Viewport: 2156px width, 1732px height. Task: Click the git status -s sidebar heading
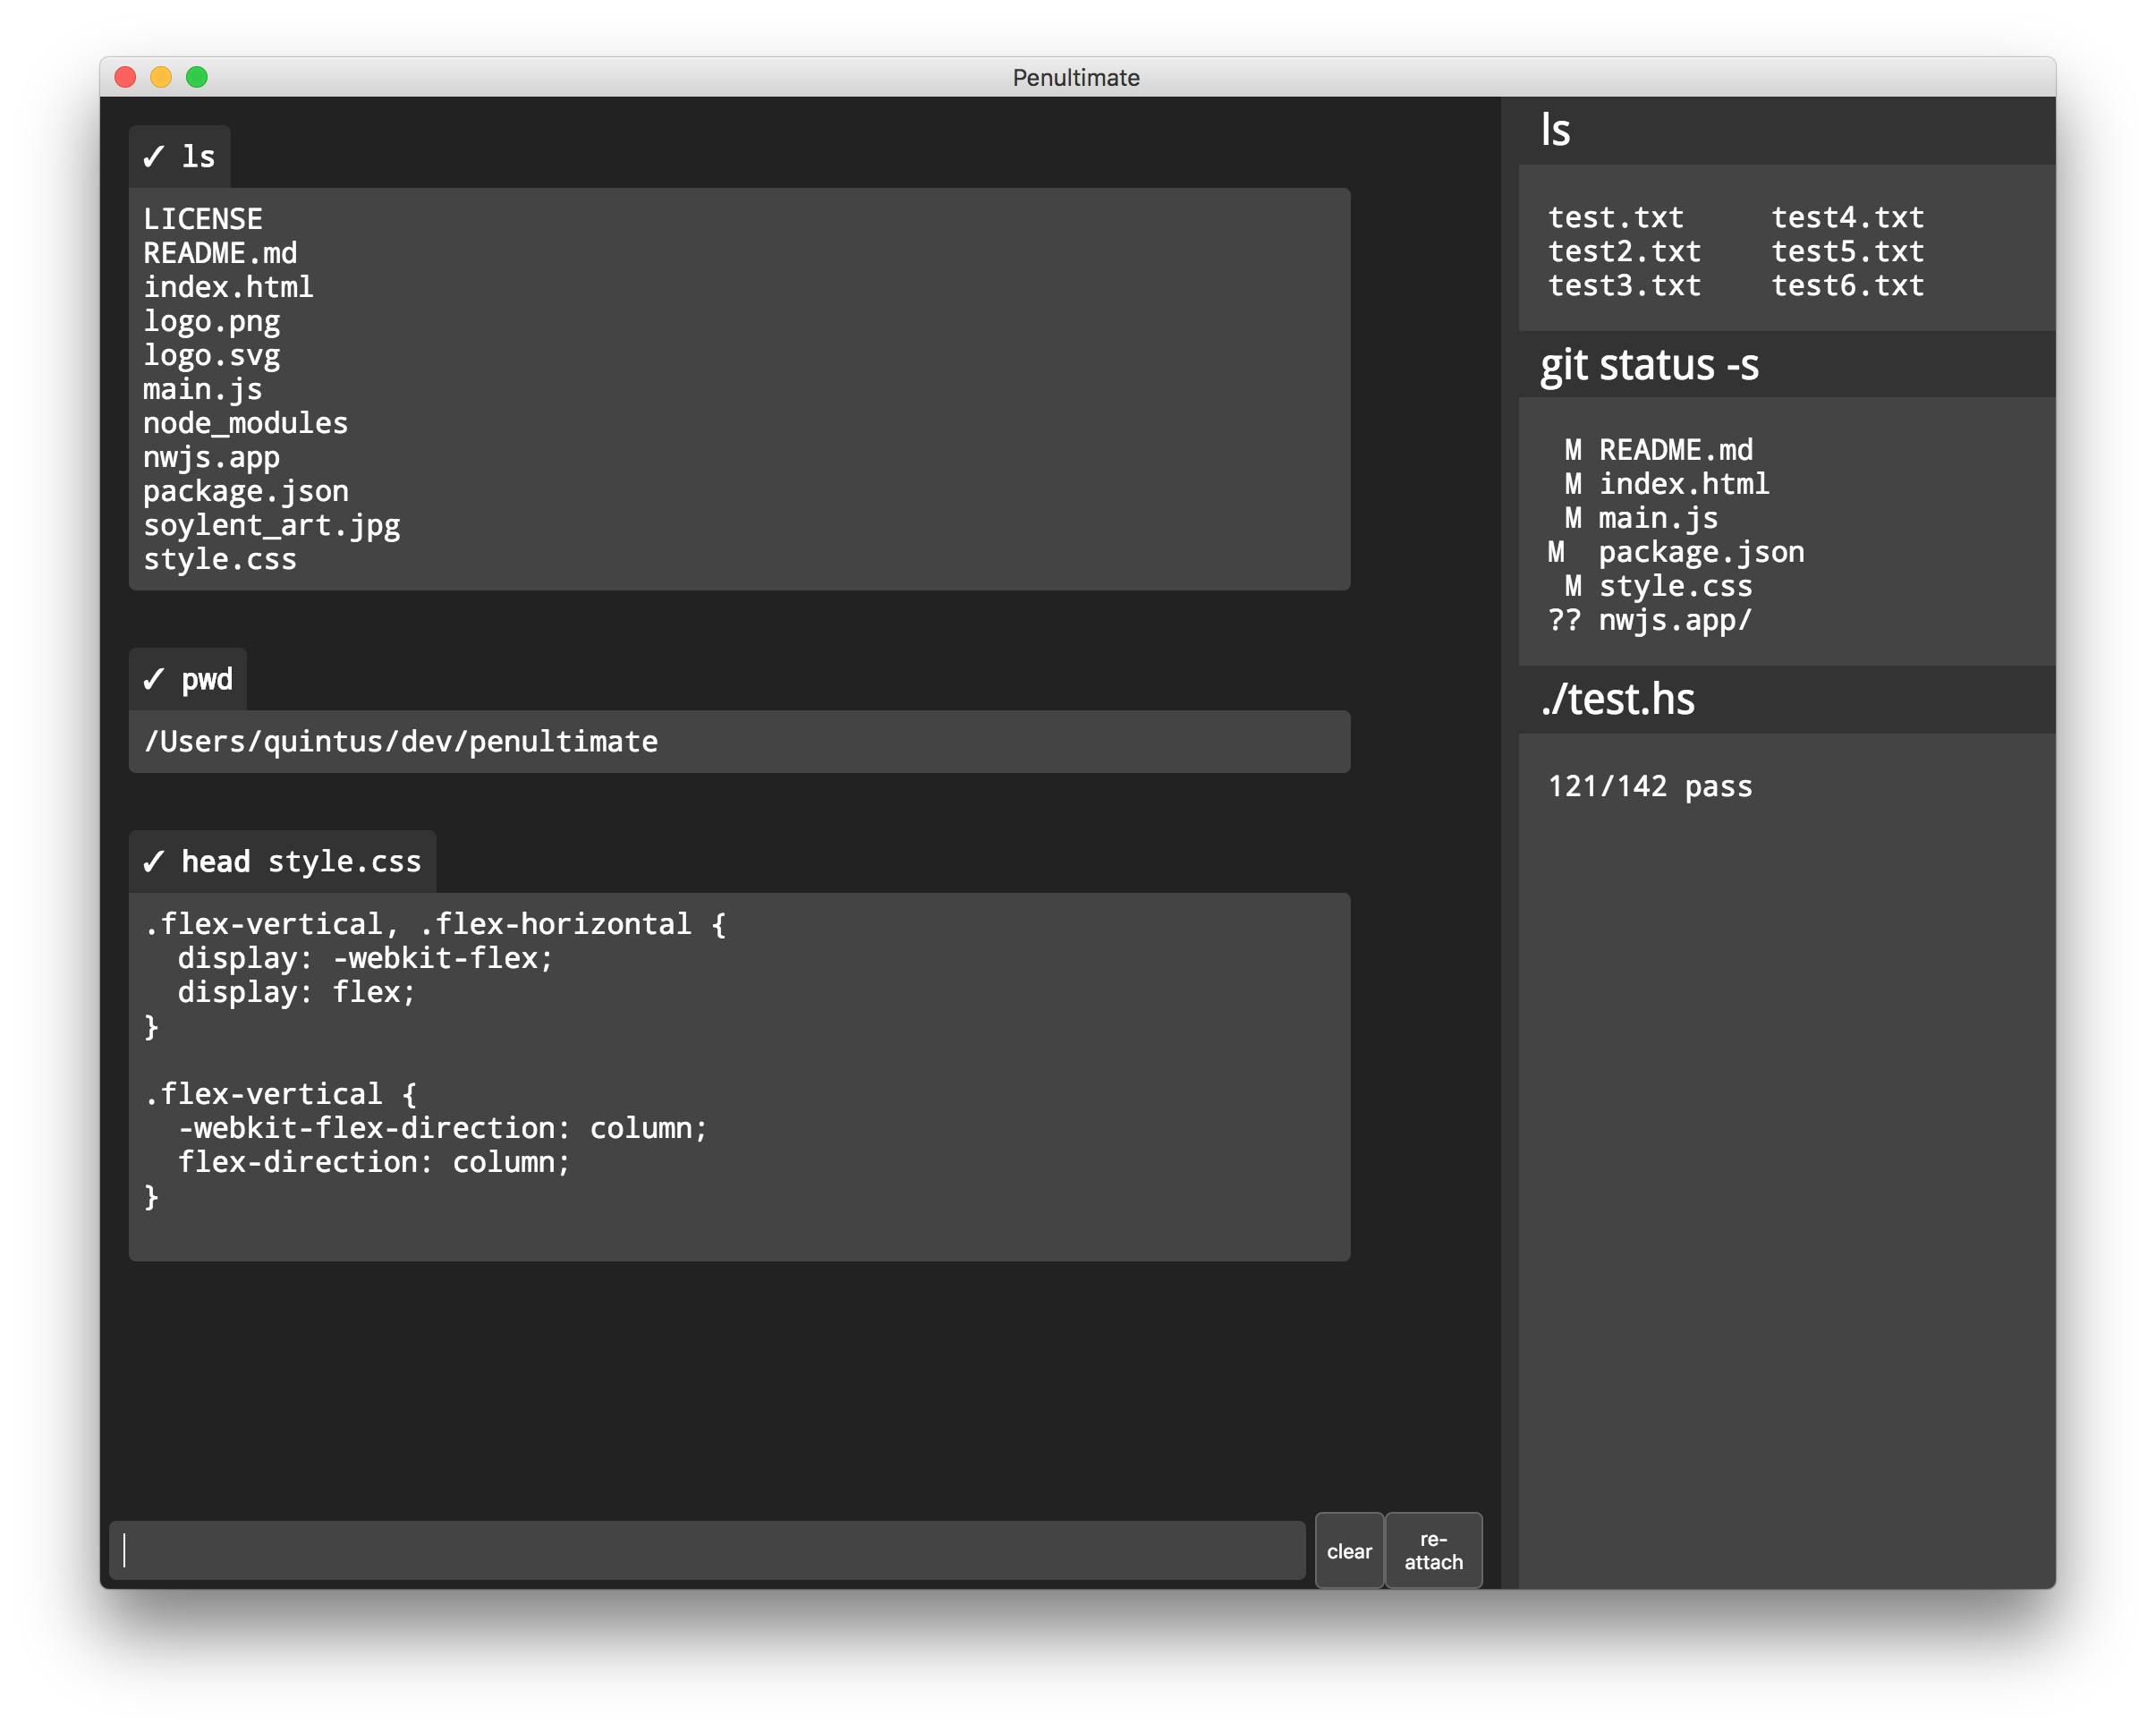click(1648, 365)
